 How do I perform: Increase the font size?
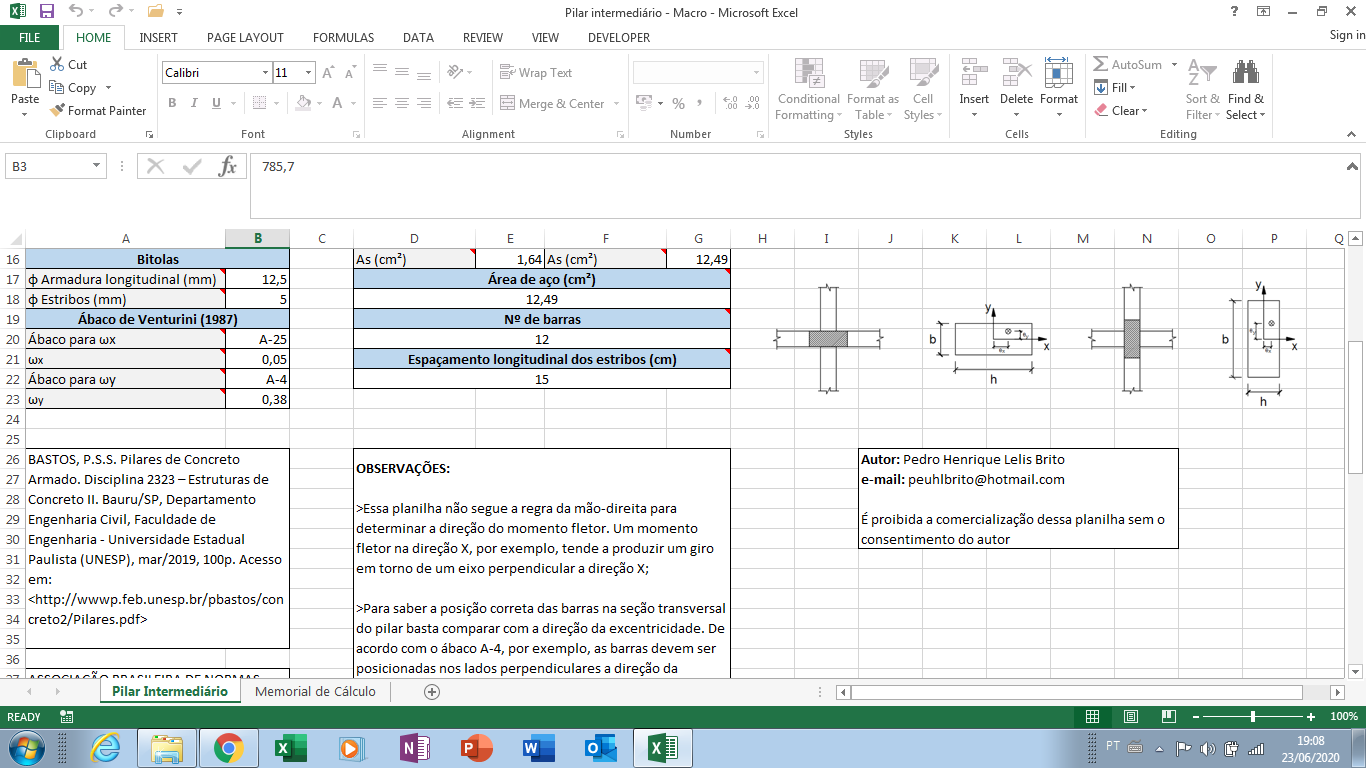click(x=327, y=73)
